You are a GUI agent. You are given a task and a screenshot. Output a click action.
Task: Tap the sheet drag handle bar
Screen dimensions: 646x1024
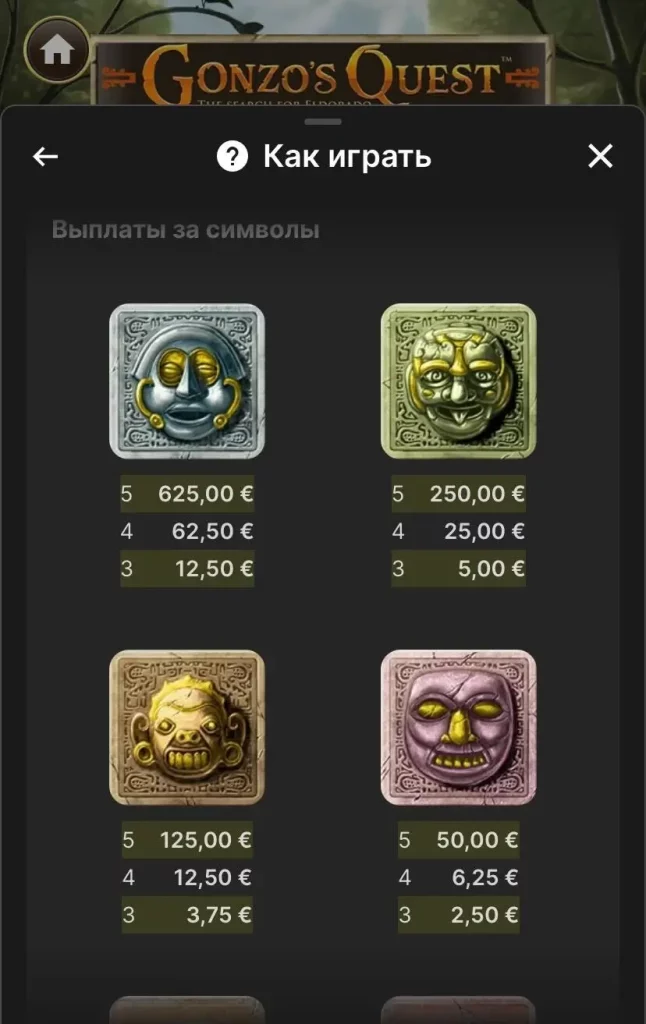pos(323,121)
